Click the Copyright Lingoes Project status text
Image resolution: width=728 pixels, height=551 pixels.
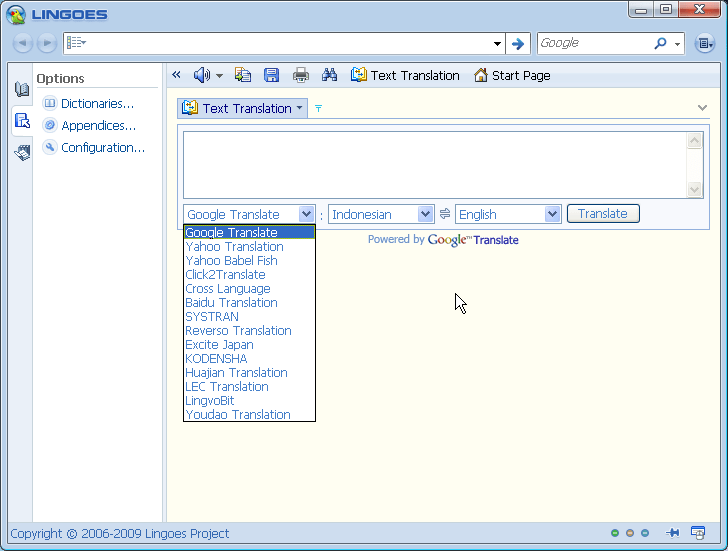(119, 533)
